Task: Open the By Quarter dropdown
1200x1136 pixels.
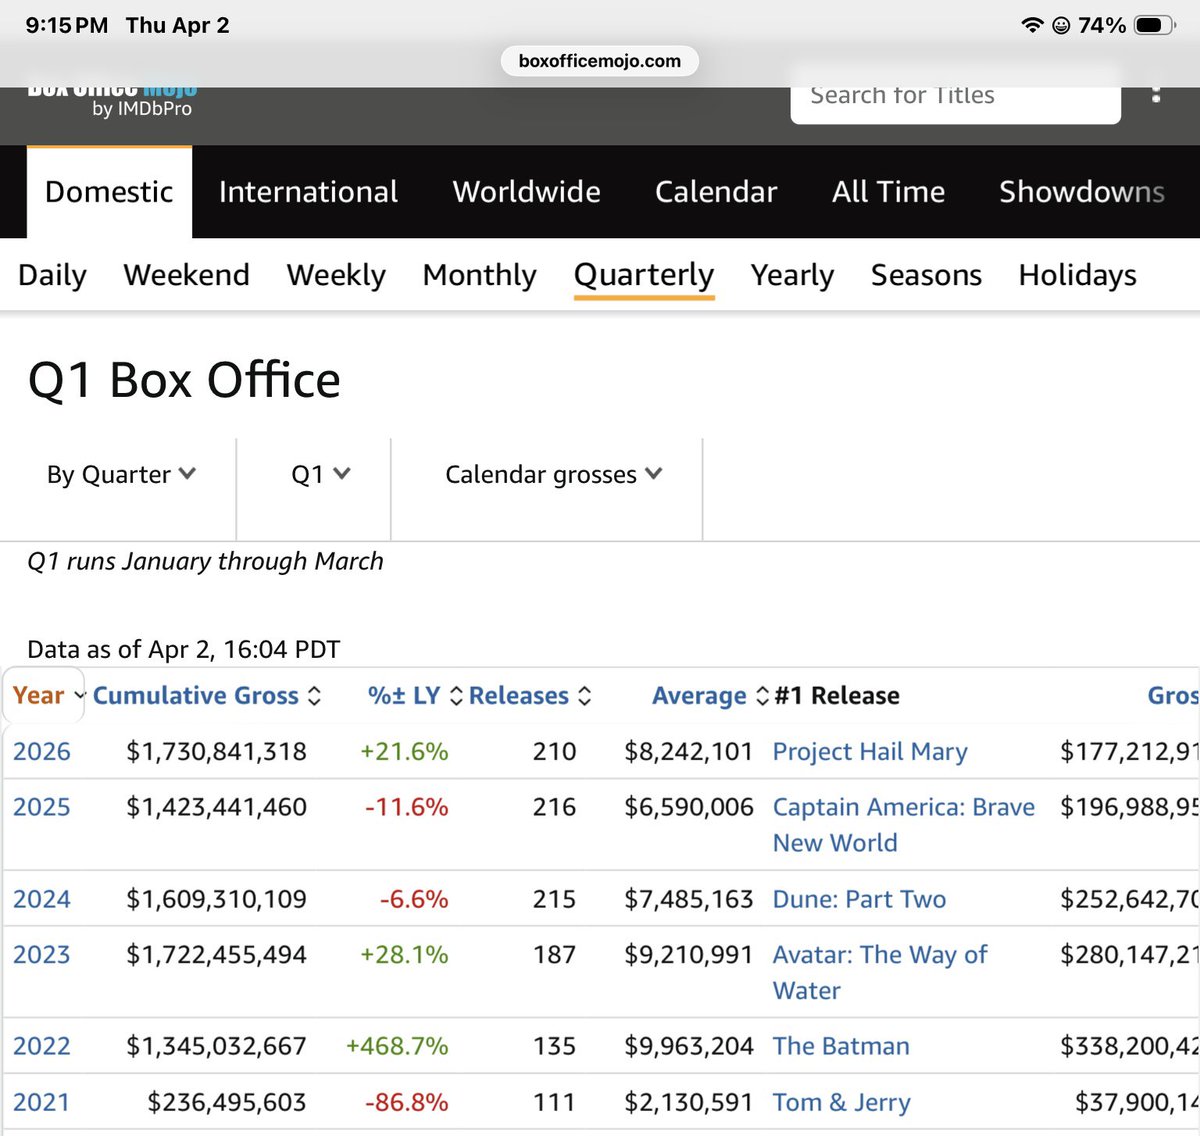Action: coord(121,475)
